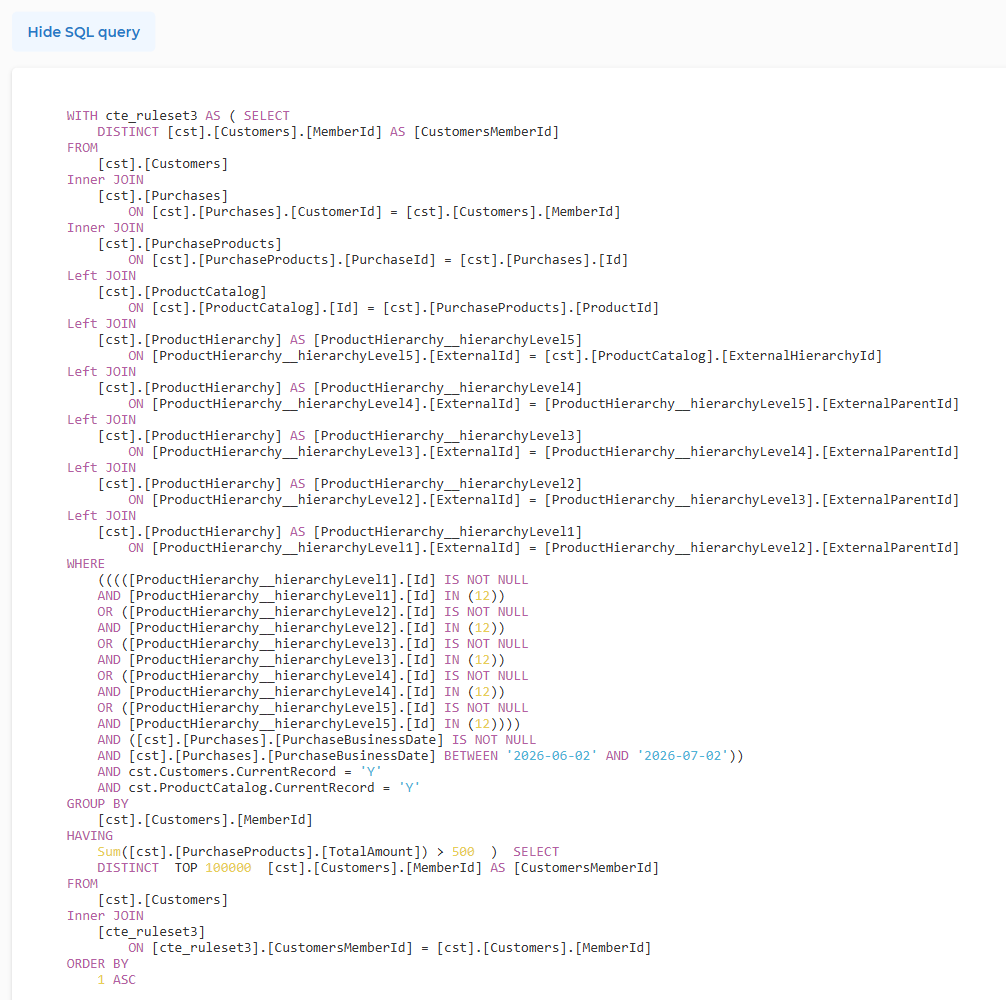1006x1000 pixels.
Task: Click "[ProductHierarchy__hierarchyLevel1].[ExternalId]"
Action: 336,548
